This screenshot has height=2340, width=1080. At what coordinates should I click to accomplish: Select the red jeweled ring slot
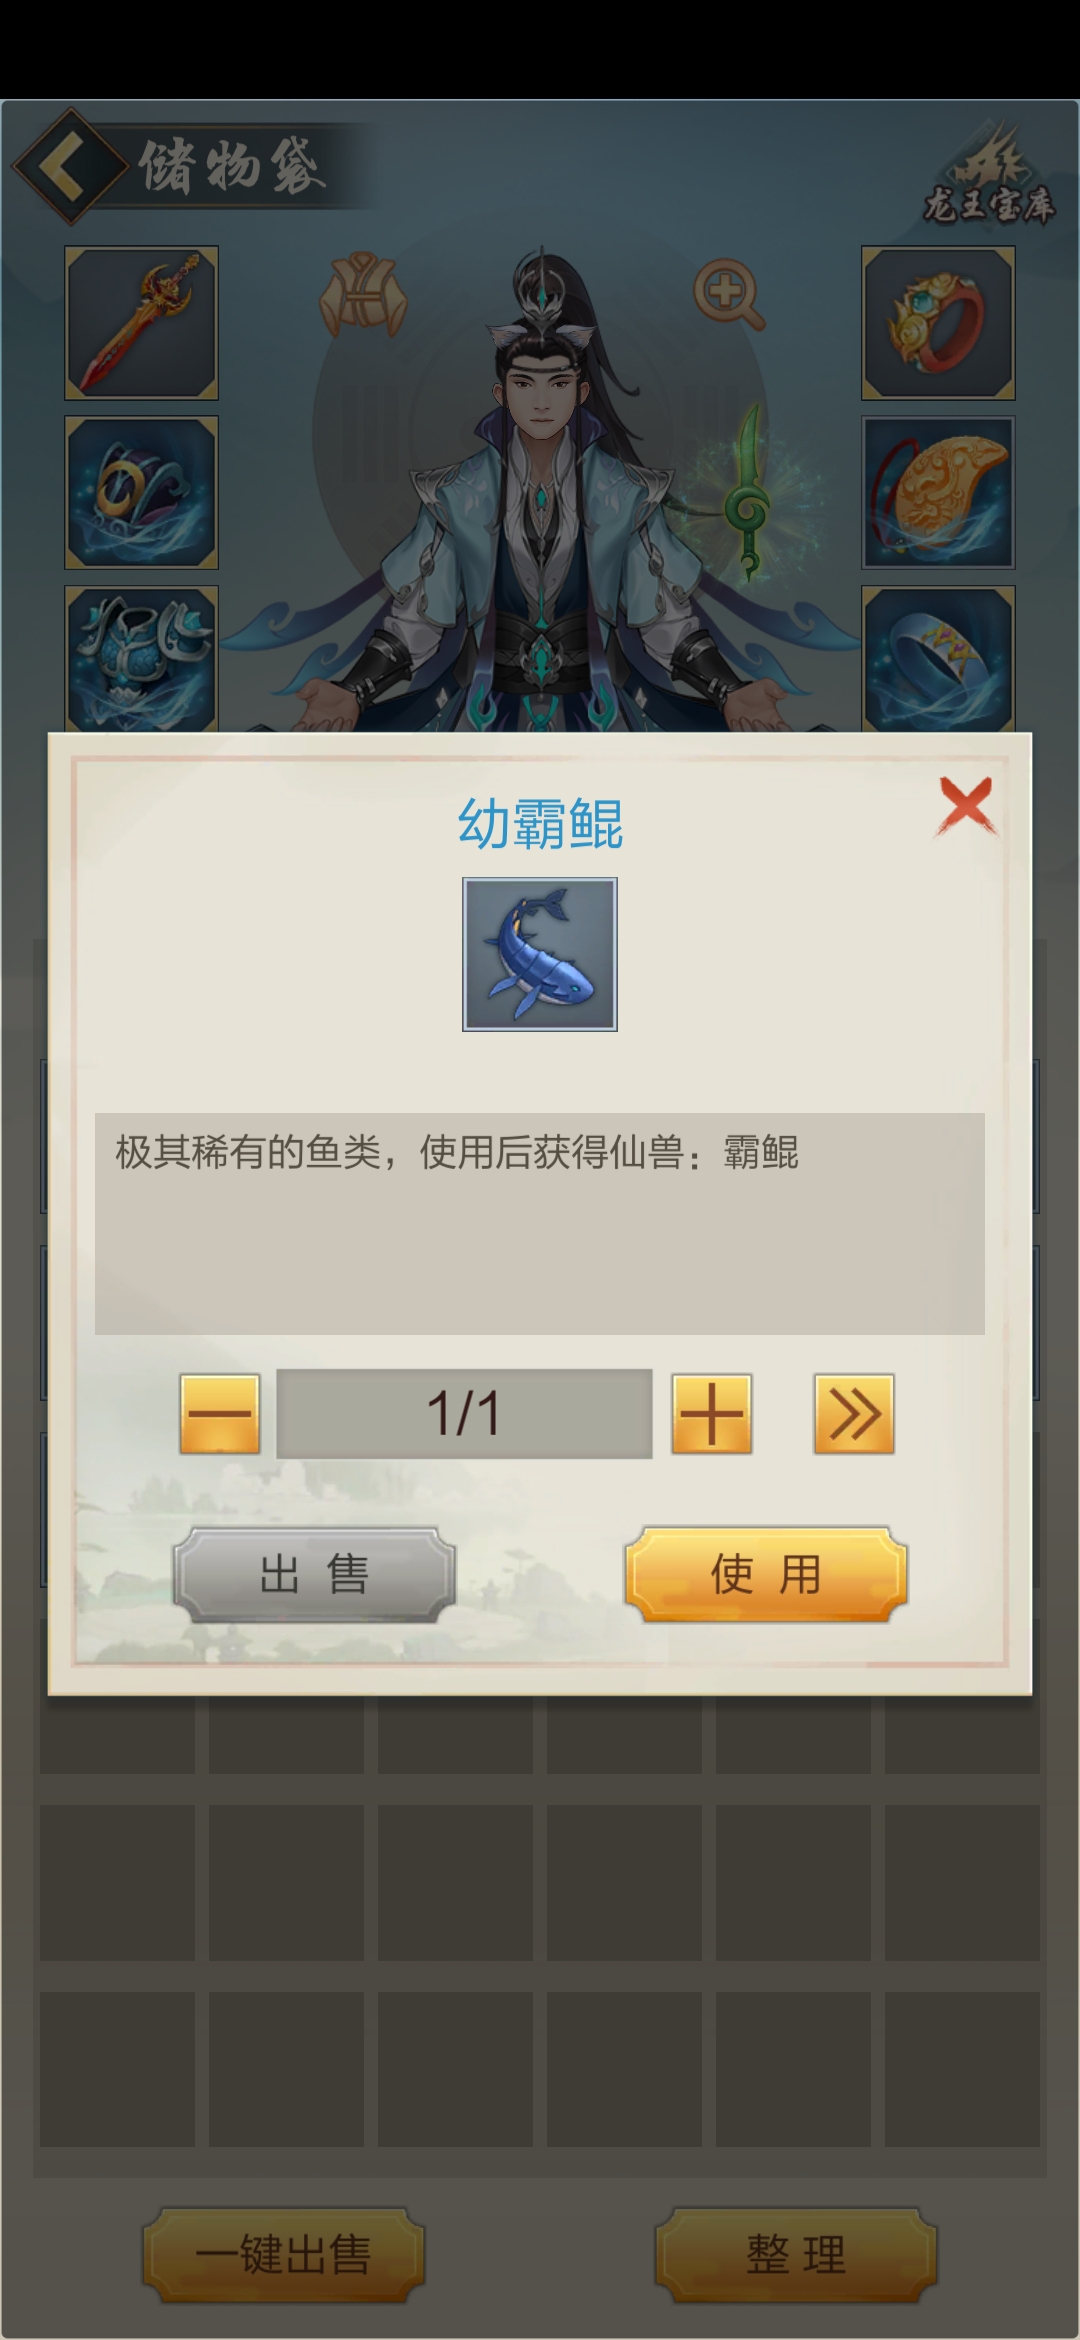(938, 323)
